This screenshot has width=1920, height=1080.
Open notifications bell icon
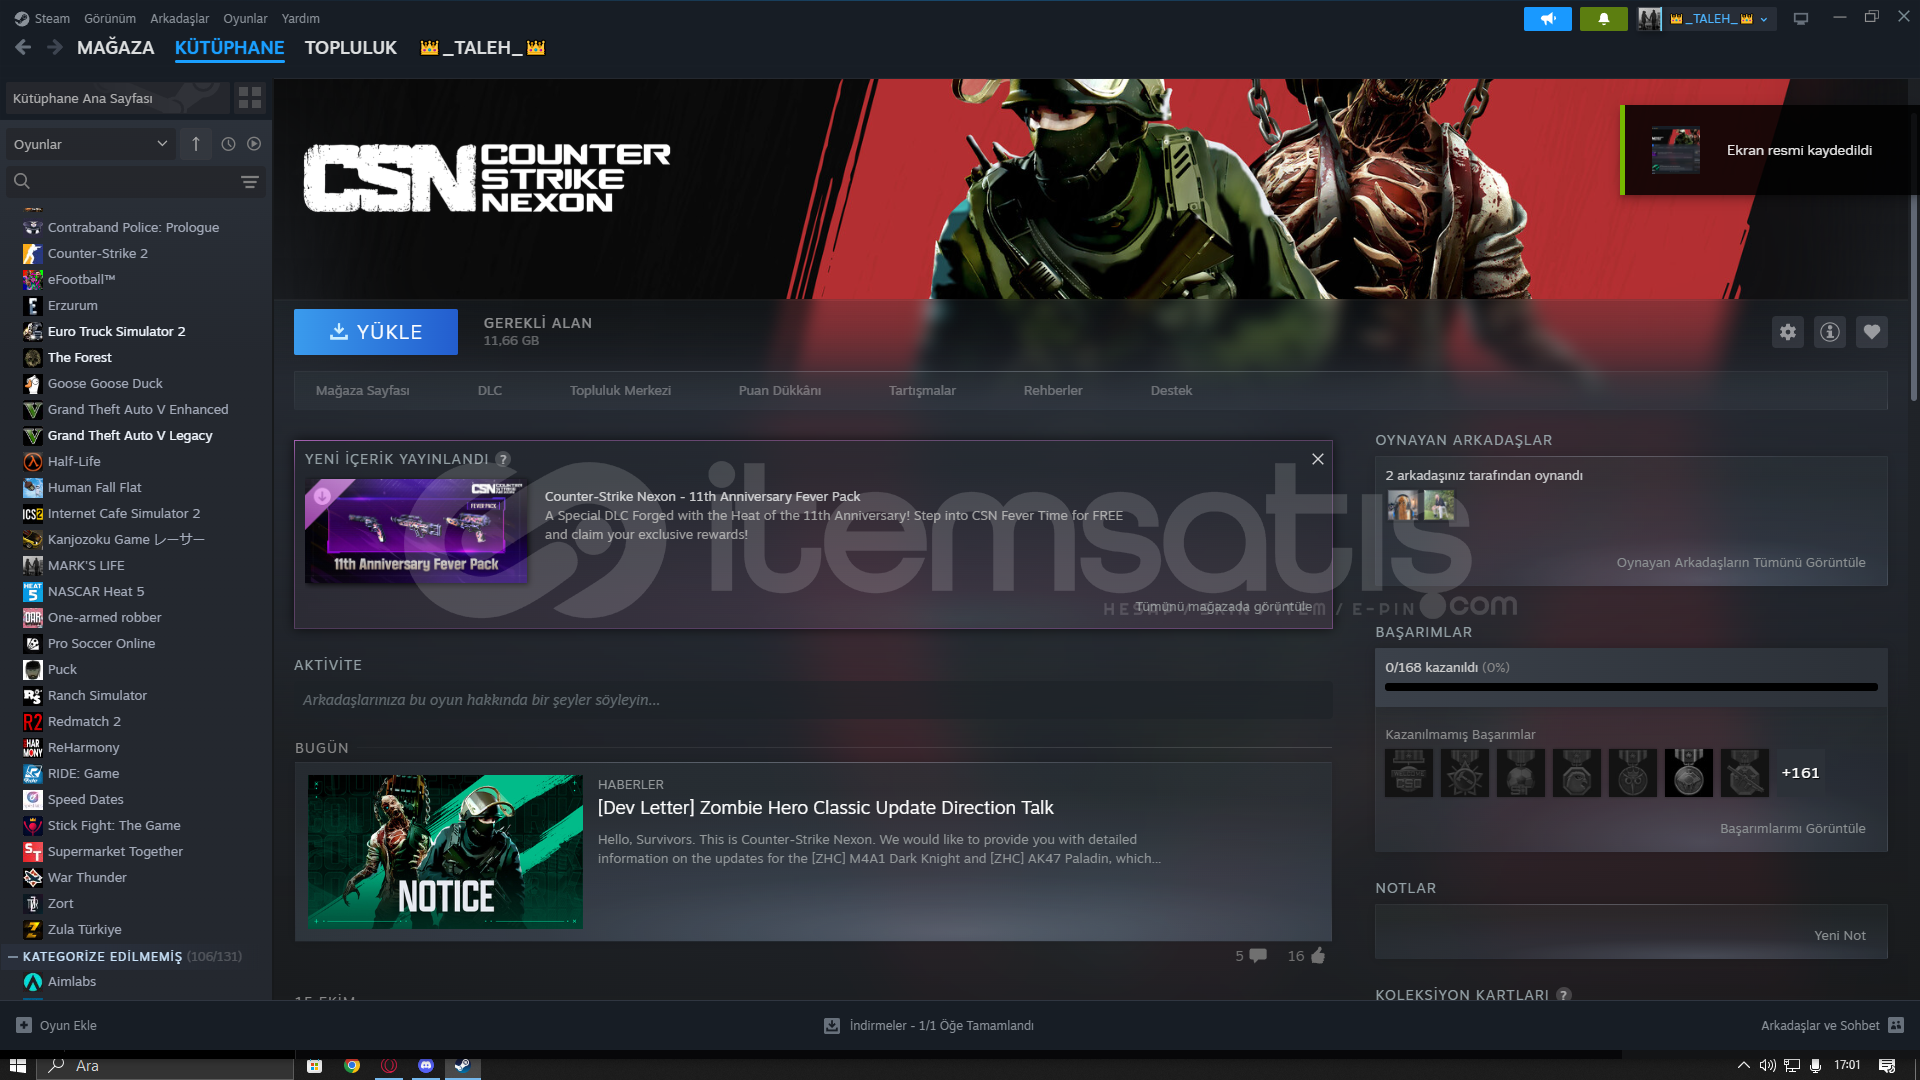coord(1603,19)
